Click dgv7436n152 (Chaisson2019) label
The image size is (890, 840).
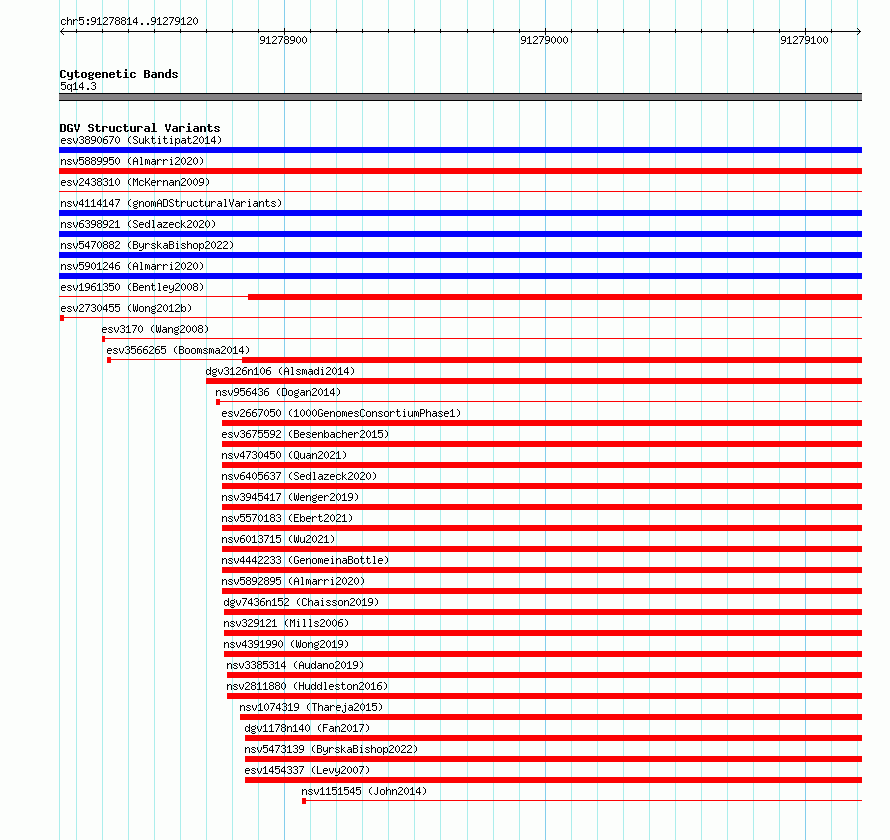(x=301, y=602)
